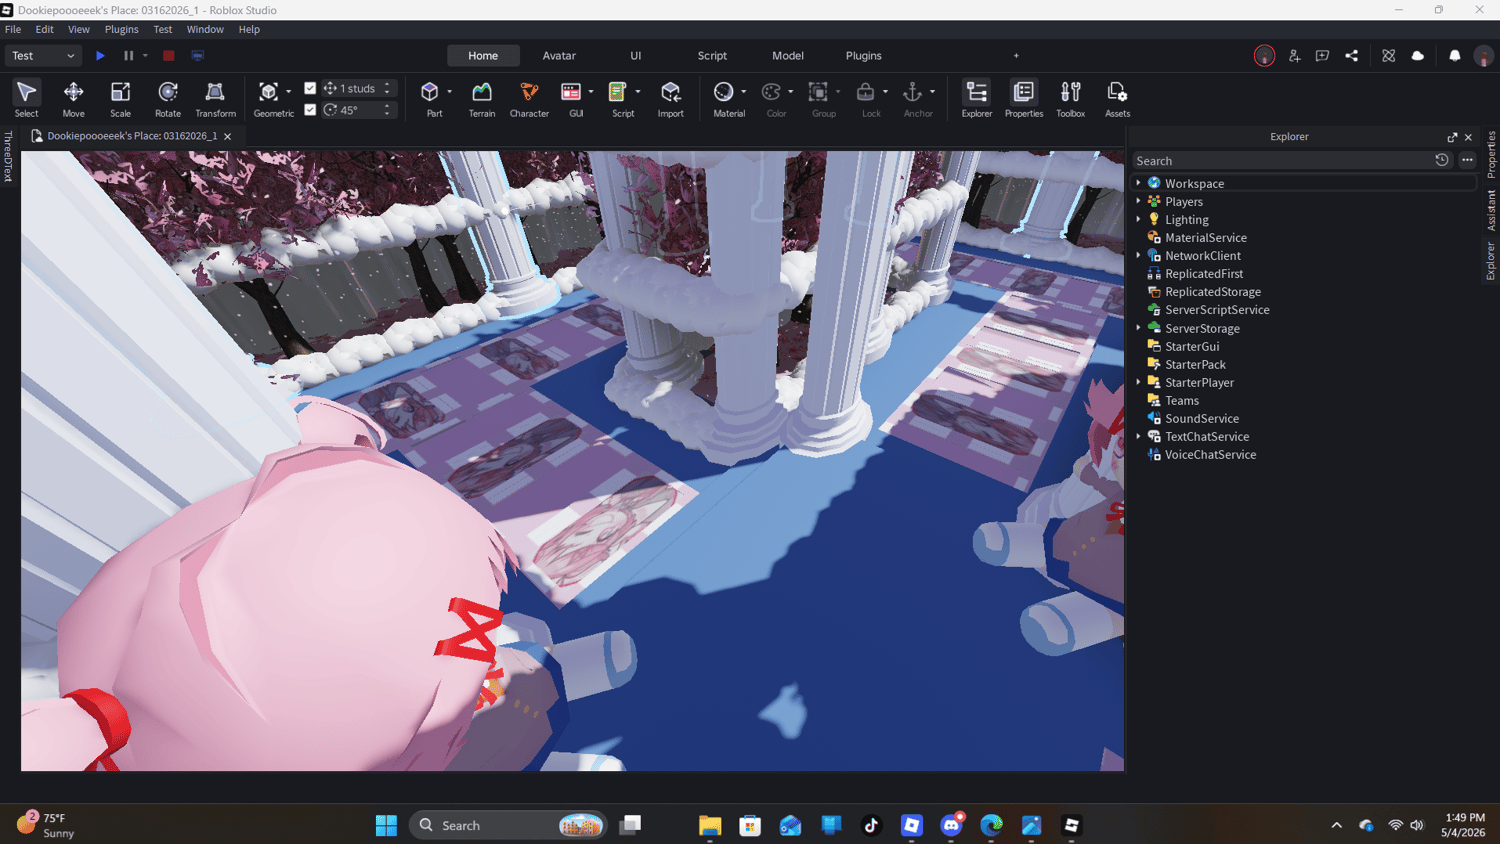Open the Model ribbon tab

[x=788, y=56]
